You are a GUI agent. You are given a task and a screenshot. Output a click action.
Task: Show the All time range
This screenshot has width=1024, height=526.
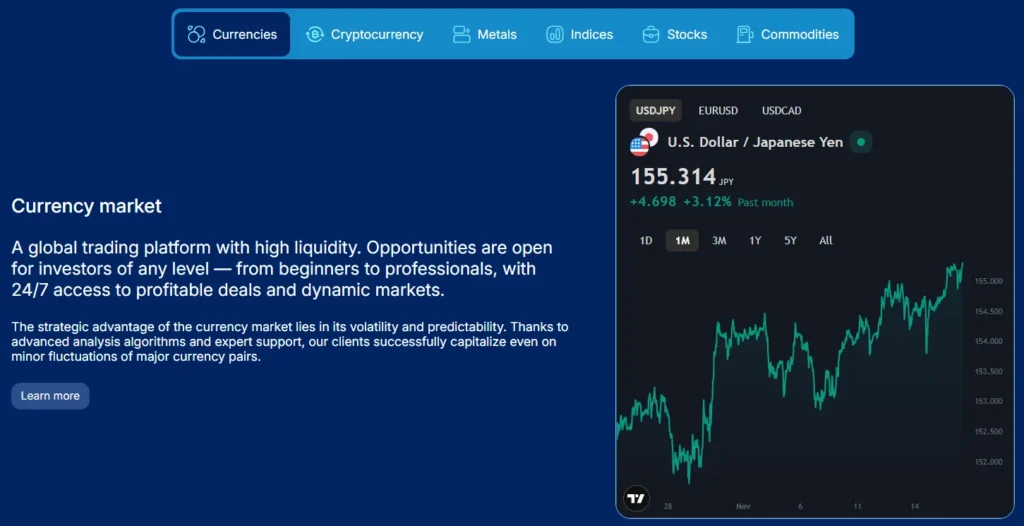click(825, 241)
